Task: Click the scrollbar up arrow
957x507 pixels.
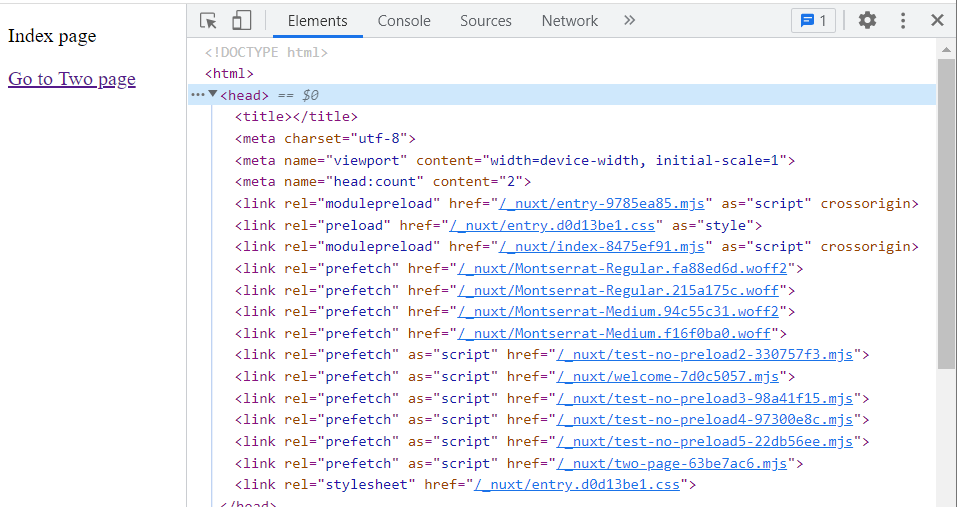Action: [x=946, y=50]
